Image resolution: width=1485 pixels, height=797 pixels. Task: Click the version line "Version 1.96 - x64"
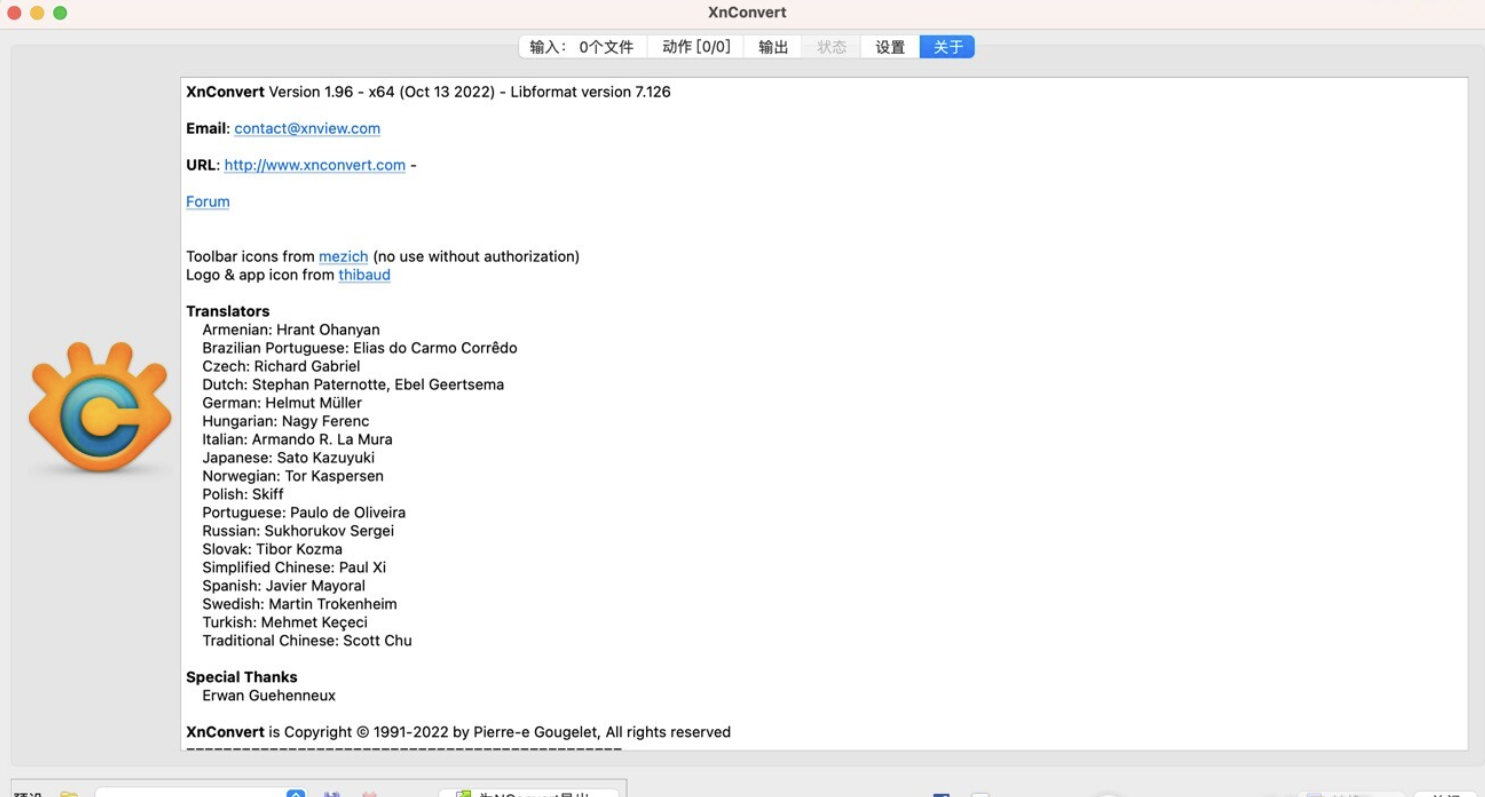tap(333, 92)
